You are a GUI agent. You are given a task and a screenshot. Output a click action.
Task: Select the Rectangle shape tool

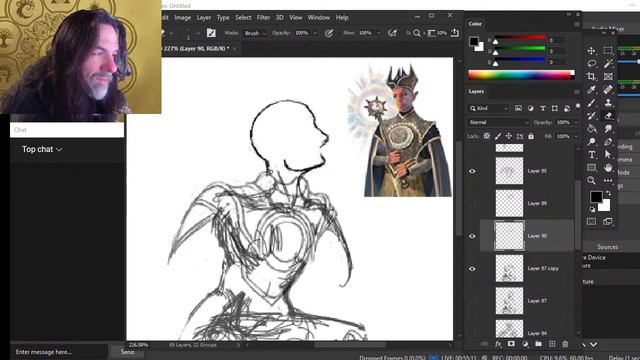591,167
